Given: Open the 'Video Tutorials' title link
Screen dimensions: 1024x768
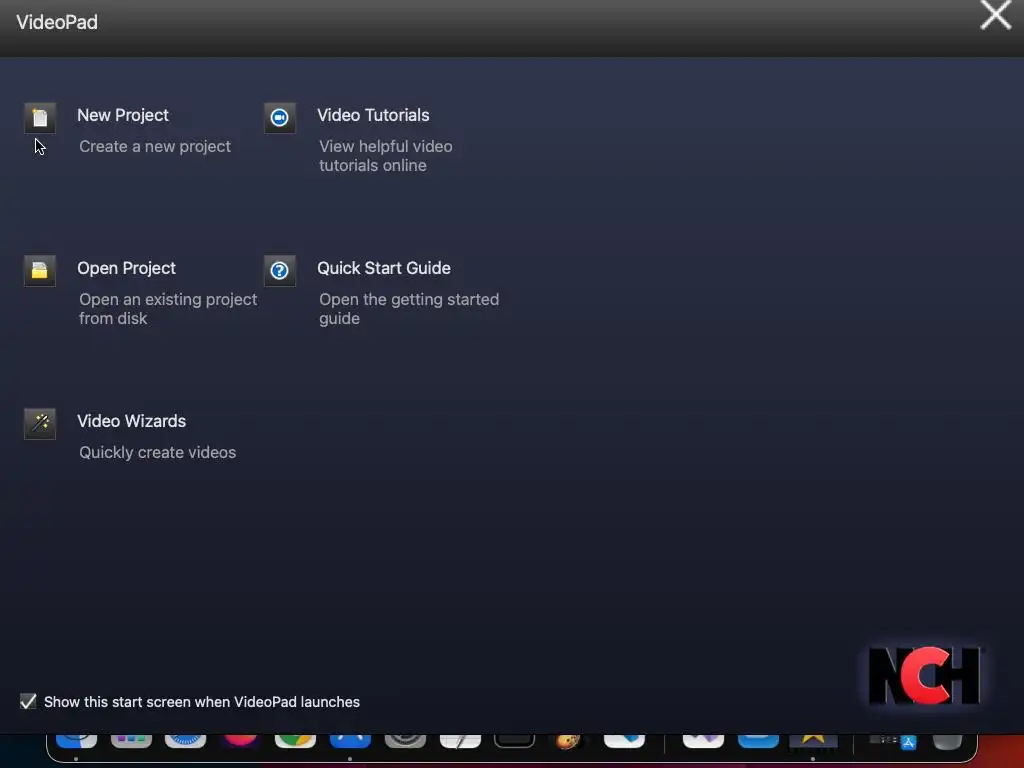Looking at the screenshot, I should coord(373,115).
